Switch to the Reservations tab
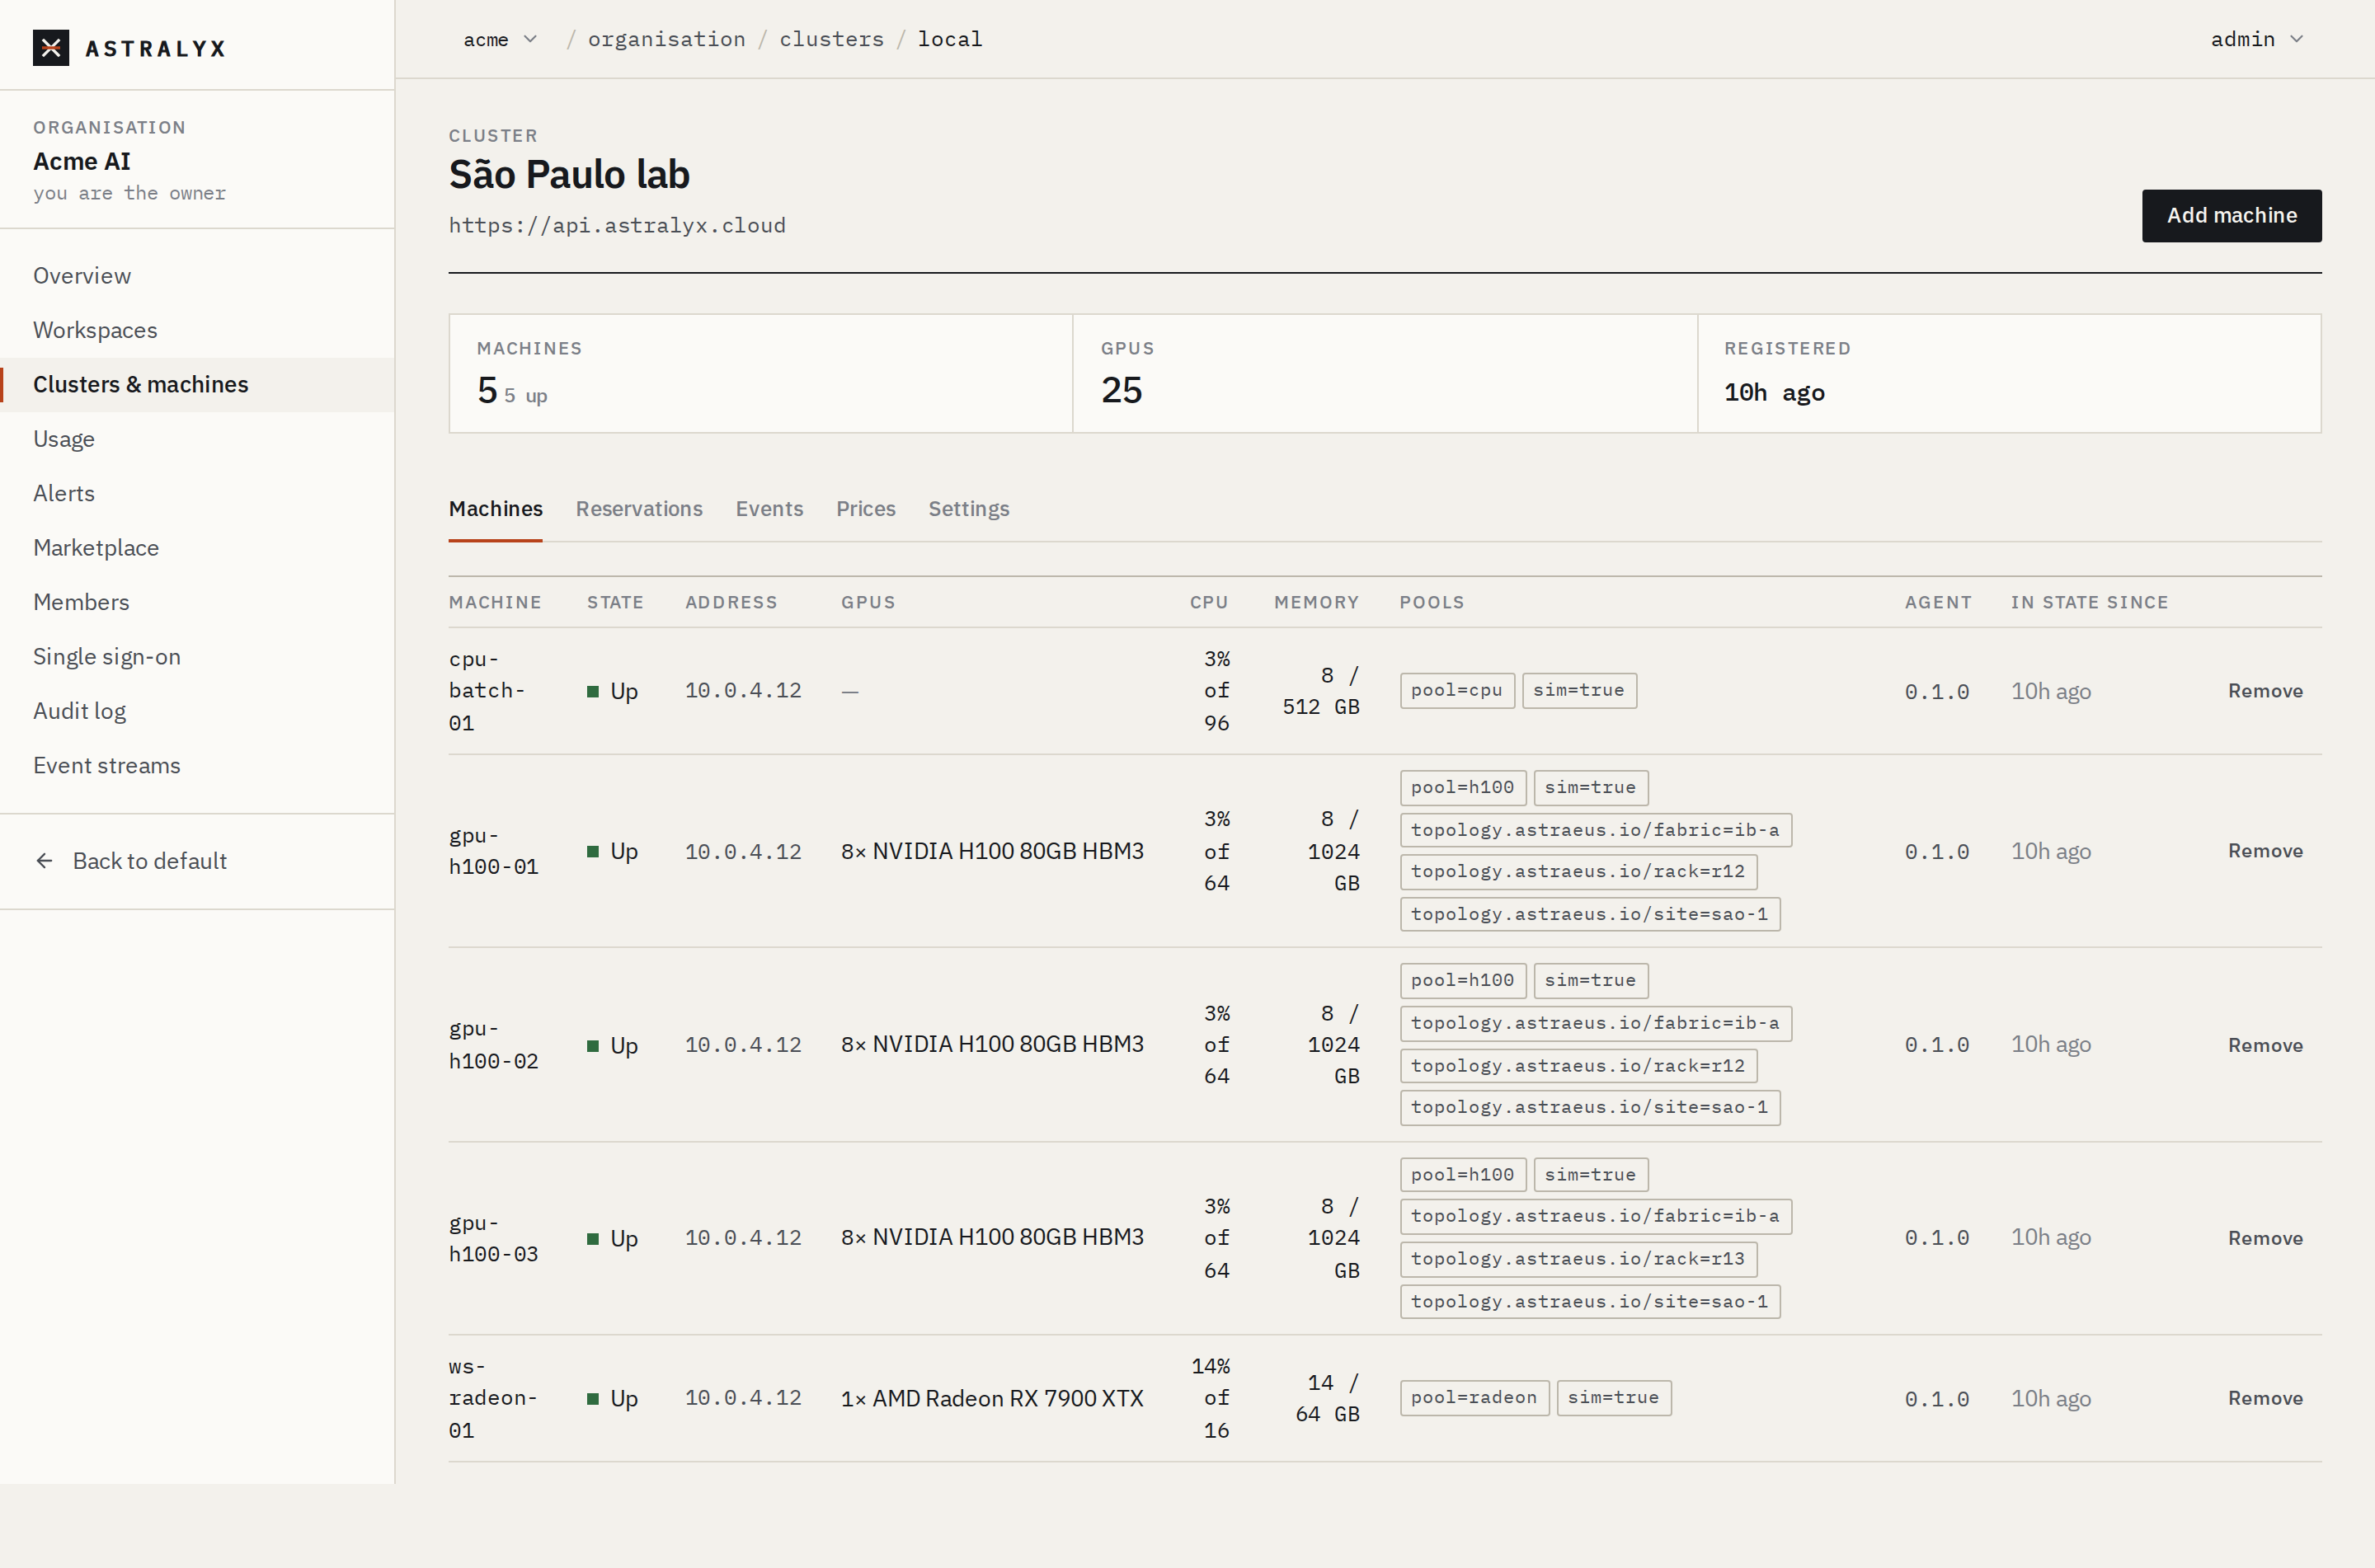Viewport: 2375px width, 1568px height. (x=639, y=508)
